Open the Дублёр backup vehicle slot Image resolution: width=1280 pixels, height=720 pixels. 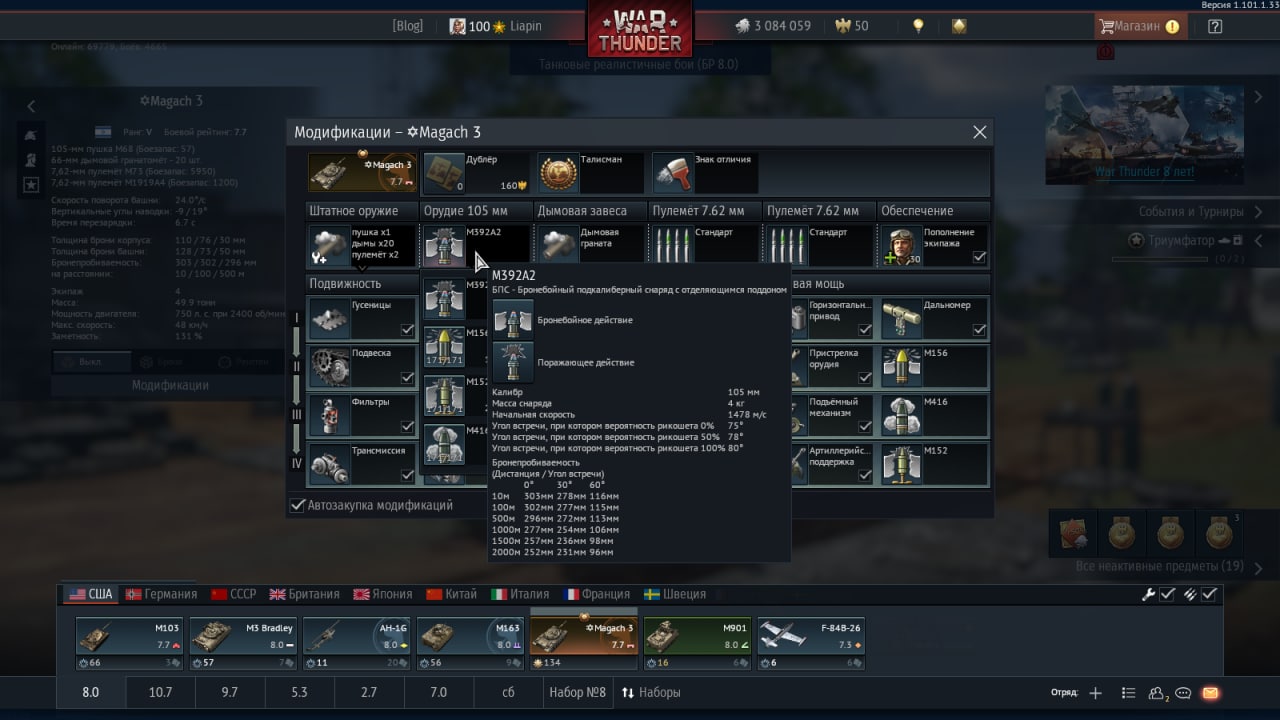click(475, 173)
